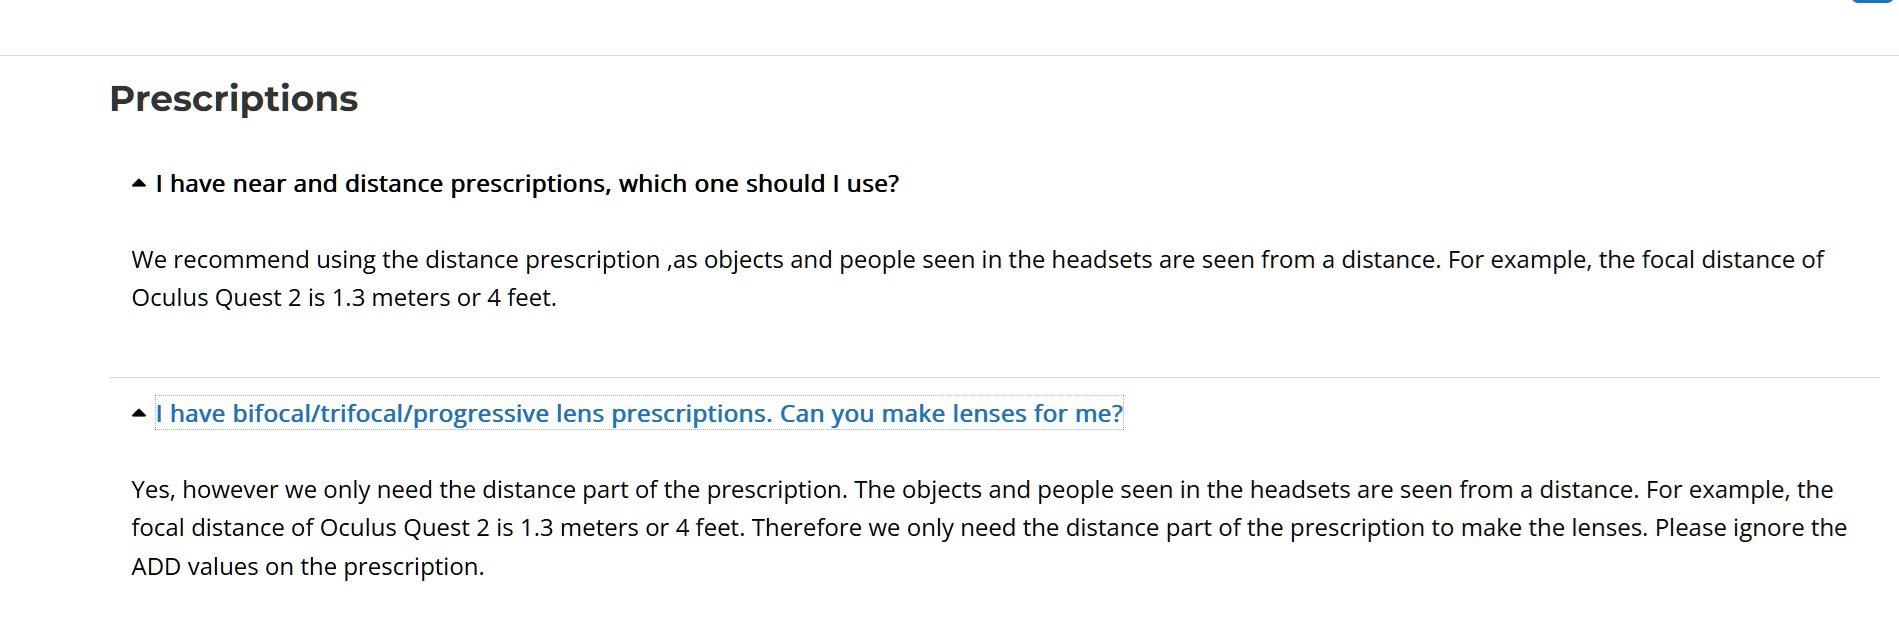
Task: Click the 'Oculus Quest 2 is 1.3 meters' line in the first answer
Action: coord(344,298)
